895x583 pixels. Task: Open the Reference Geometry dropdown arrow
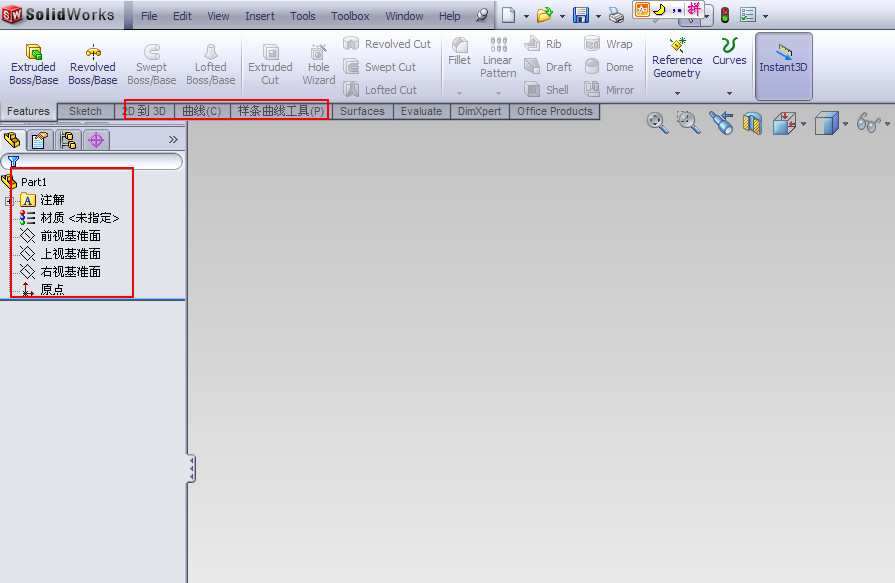click(x=677, y=93)
